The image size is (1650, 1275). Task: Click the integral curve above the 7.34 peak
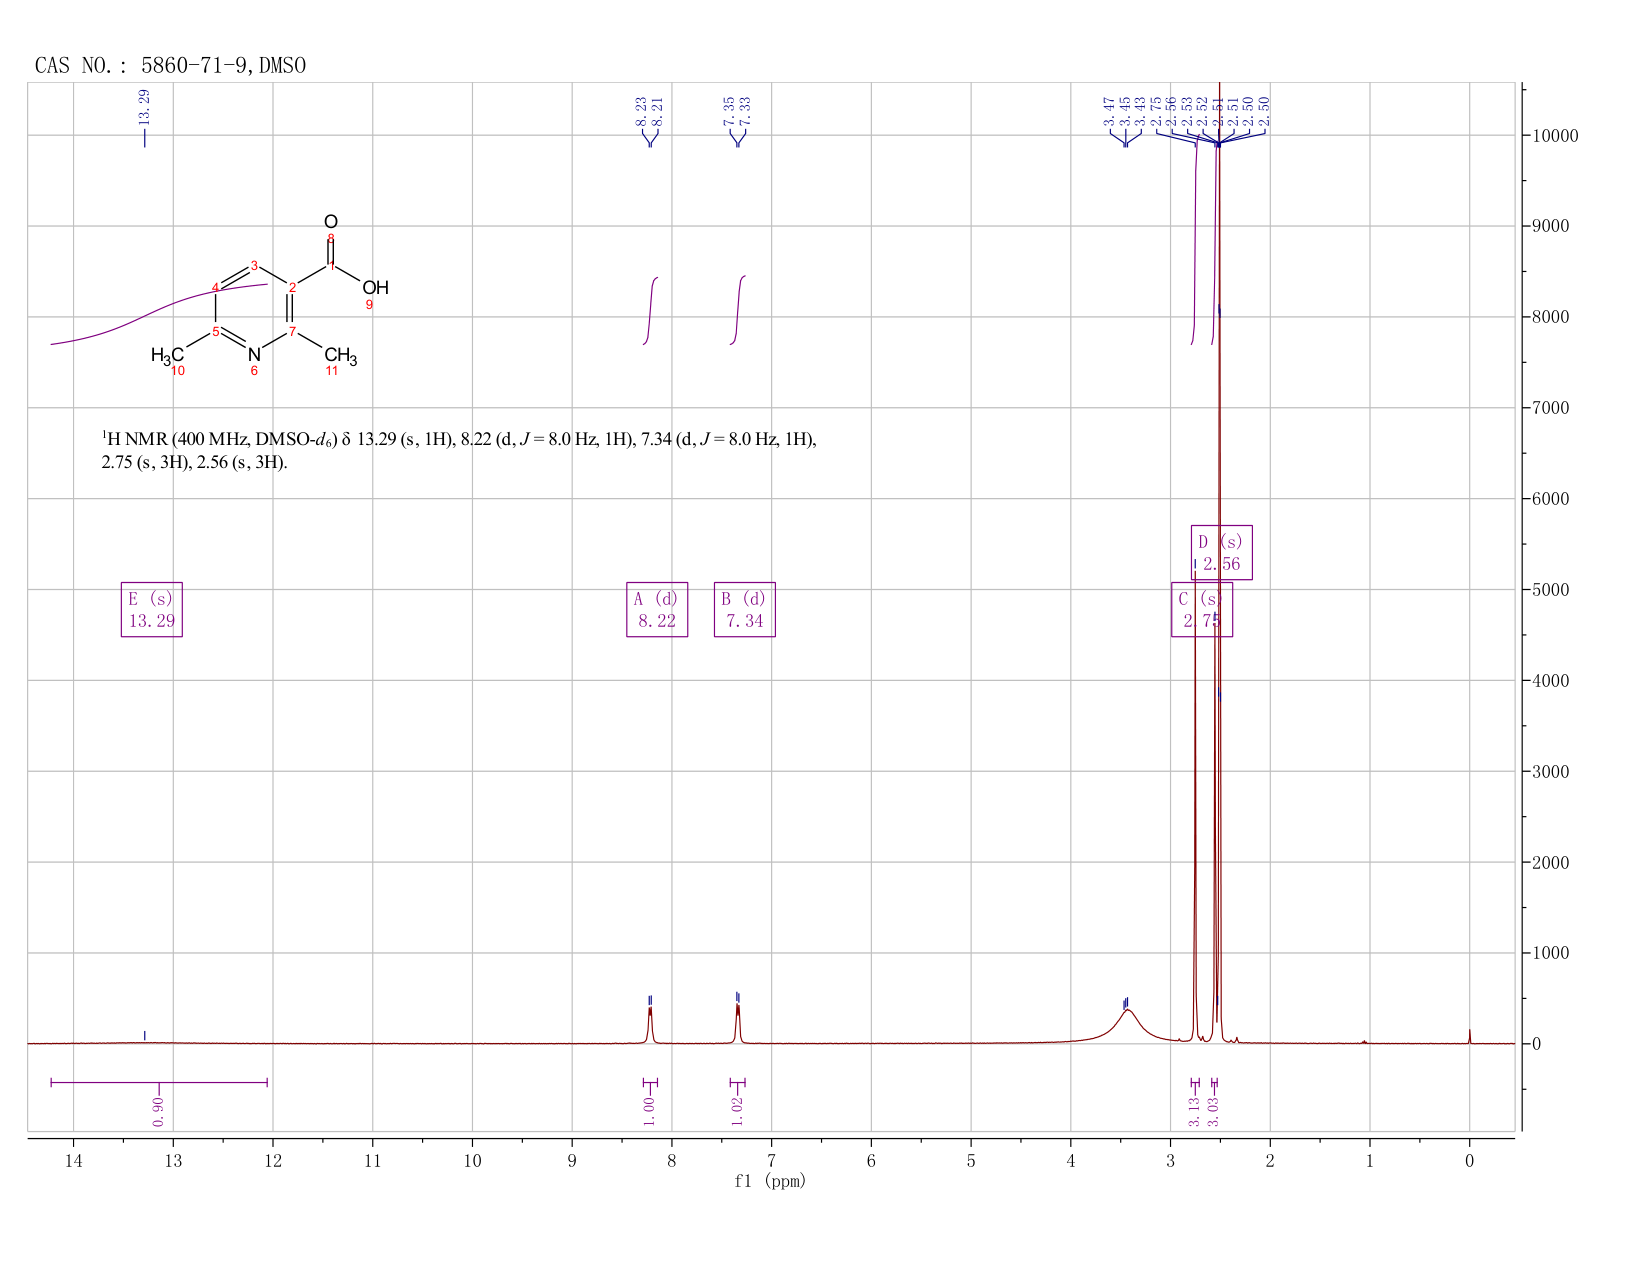pyautogui.click(x=738, y=310)
